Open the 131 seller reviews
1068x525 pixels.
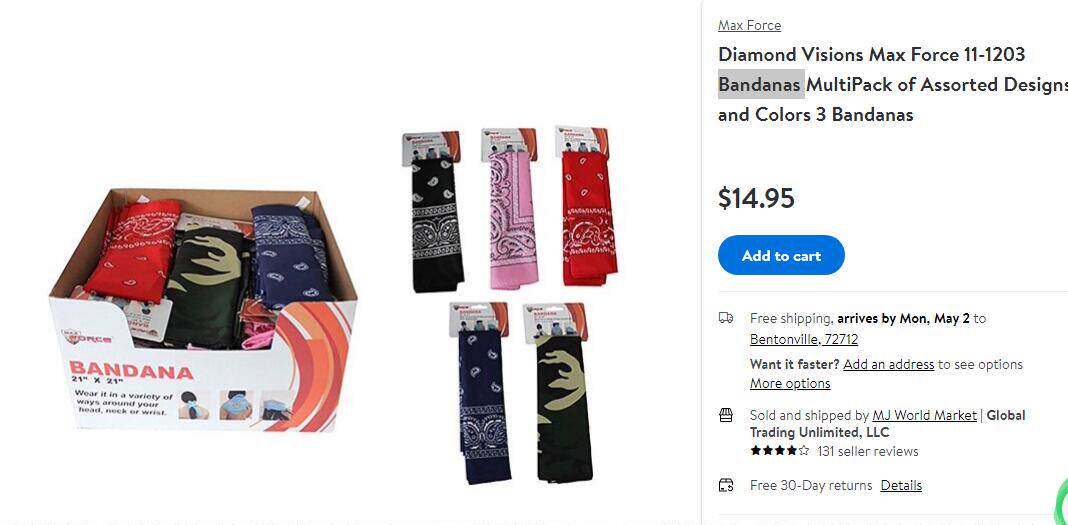[x=868, y=451]
